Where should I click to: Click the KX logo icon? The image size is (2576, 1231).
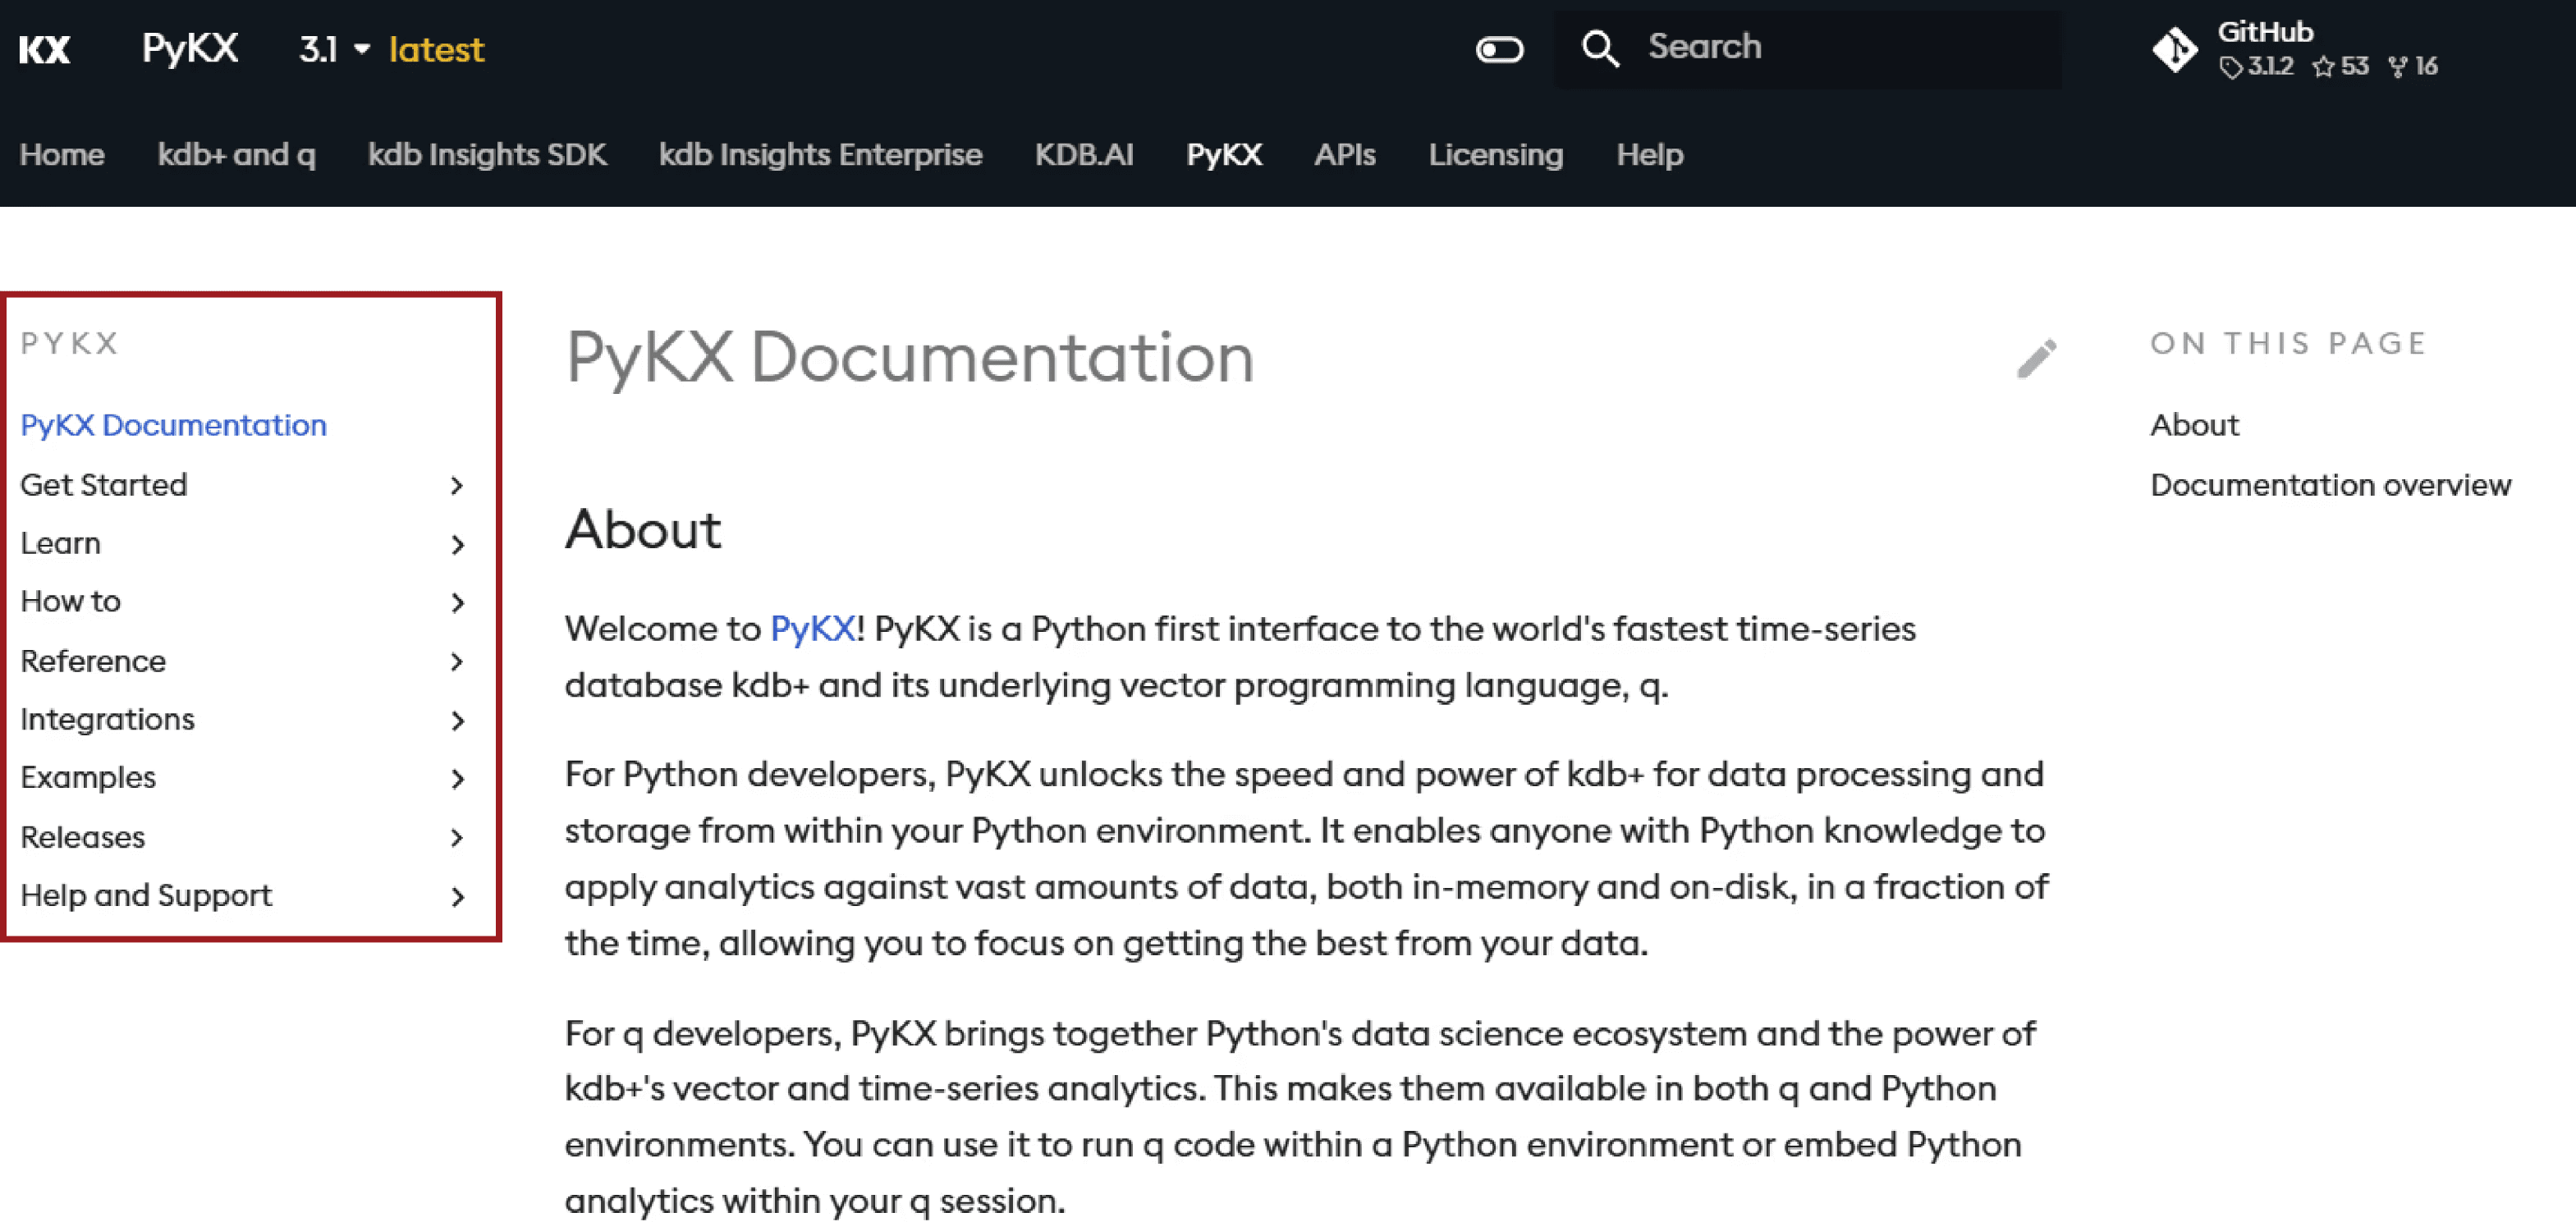pyautogui.click(x=45, y=49)
